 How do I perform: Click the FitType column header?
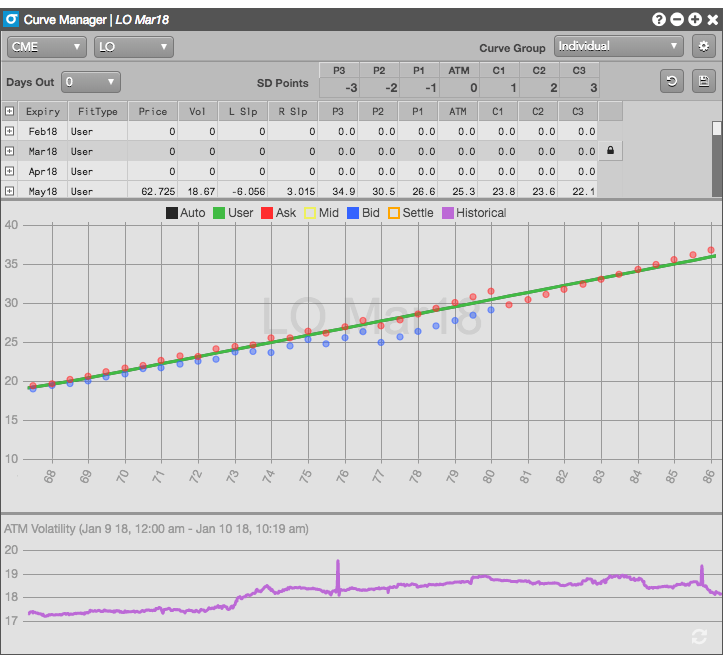click(98, 112)
